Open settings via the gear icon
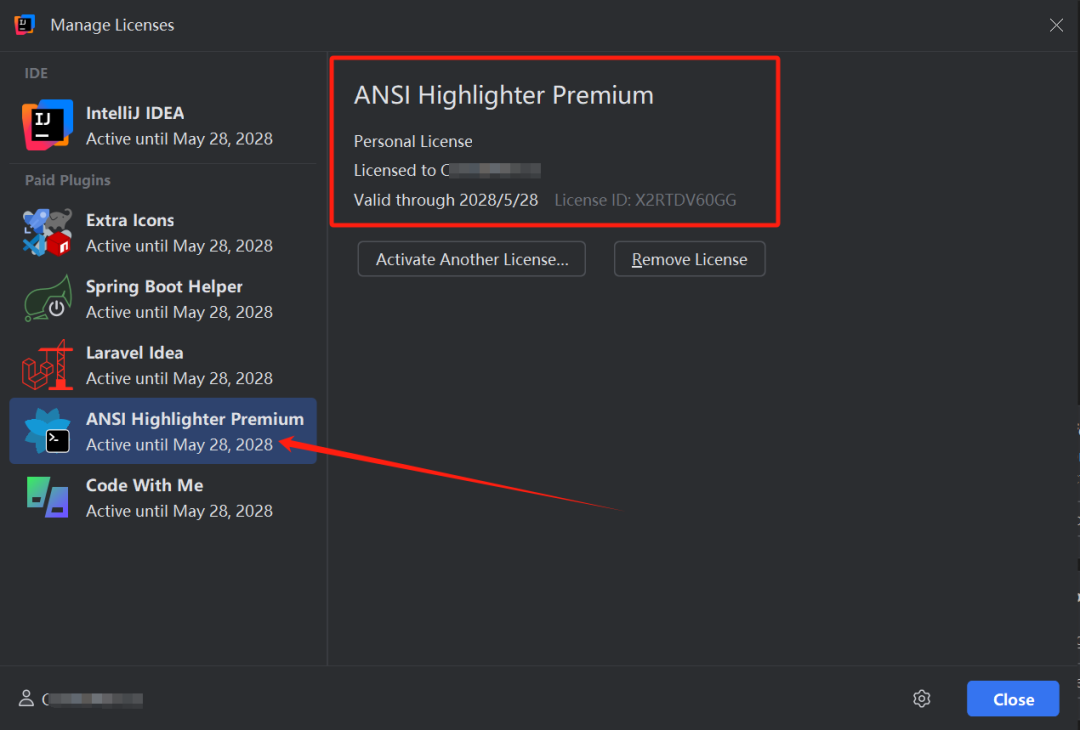Viewport: 1080px width, 730px height. coord(922,699)
